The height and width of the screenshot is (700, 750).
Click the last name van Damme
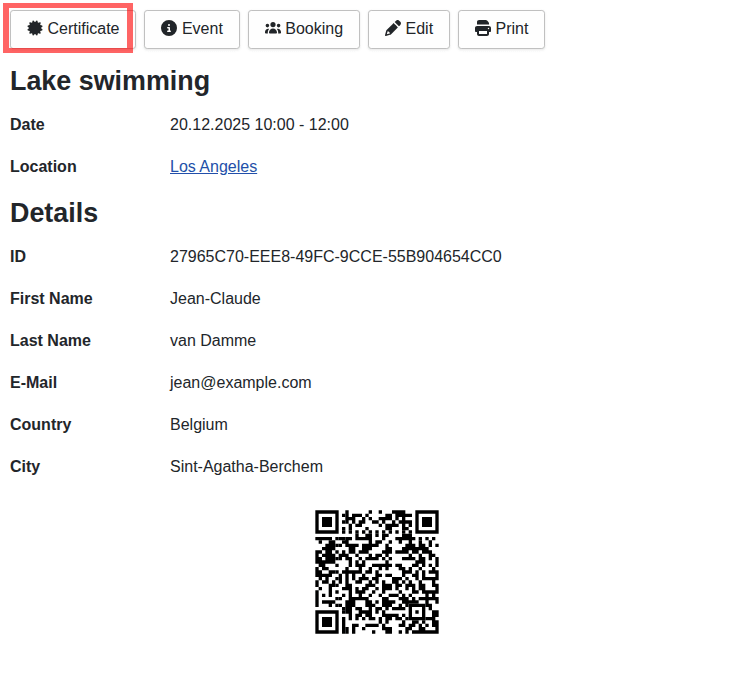pos(213,341)
